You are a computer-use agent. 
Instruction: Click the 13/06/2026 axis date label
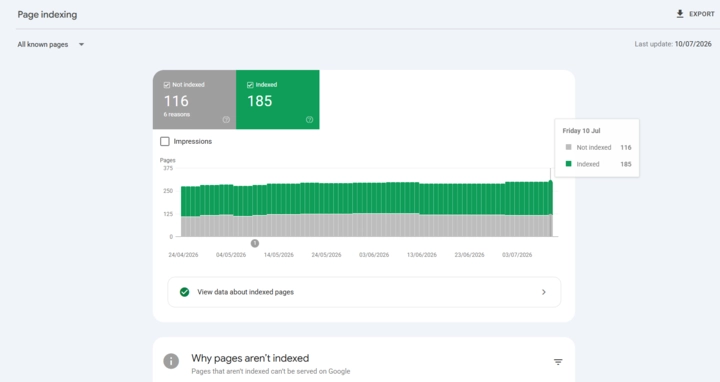tap(422, 255)
